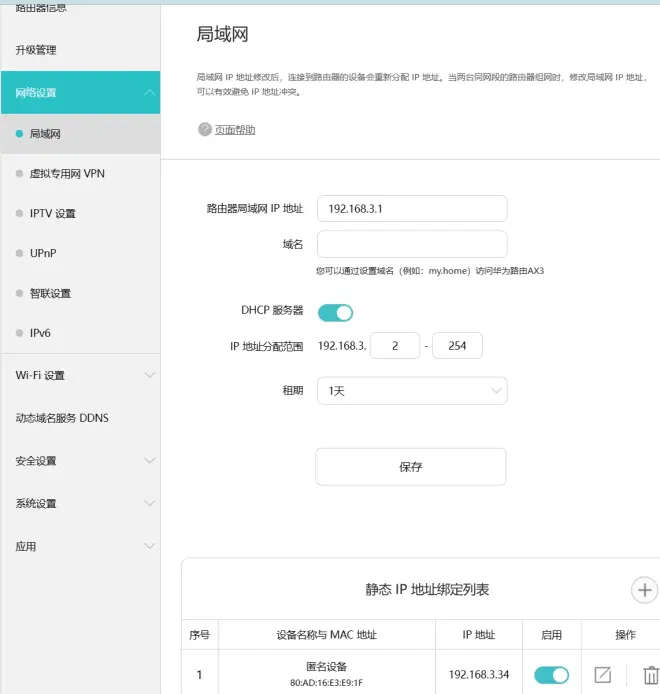Select 局域网 in the sidebar

81,134
